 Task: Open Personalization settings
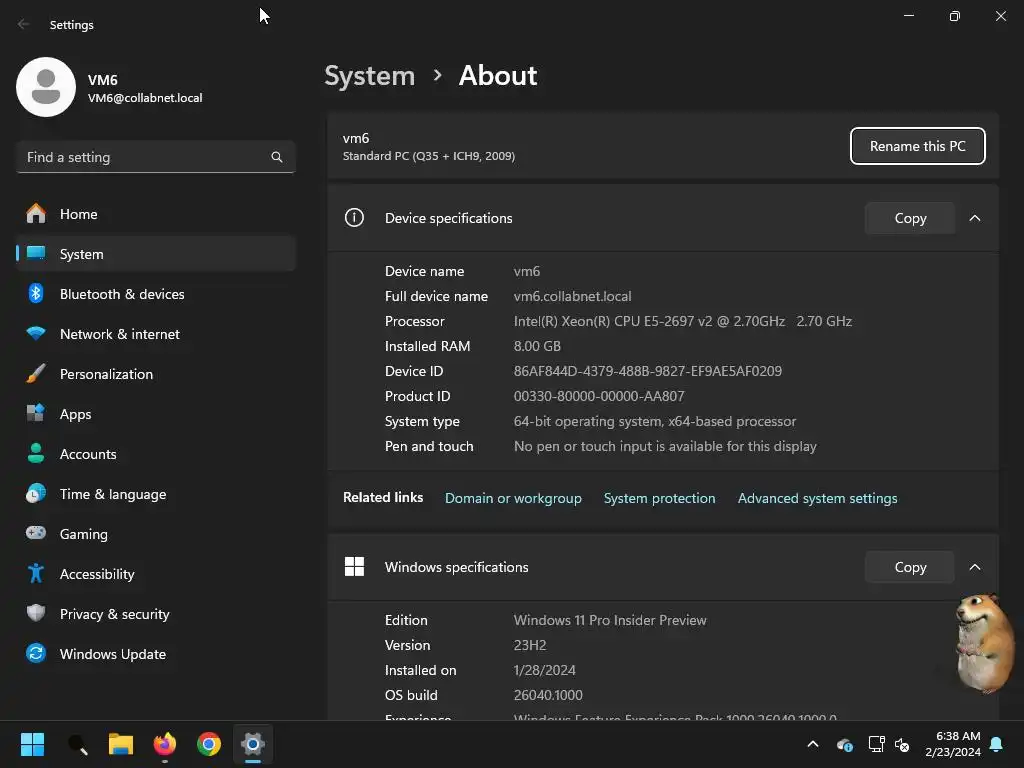tap(155, 374)
